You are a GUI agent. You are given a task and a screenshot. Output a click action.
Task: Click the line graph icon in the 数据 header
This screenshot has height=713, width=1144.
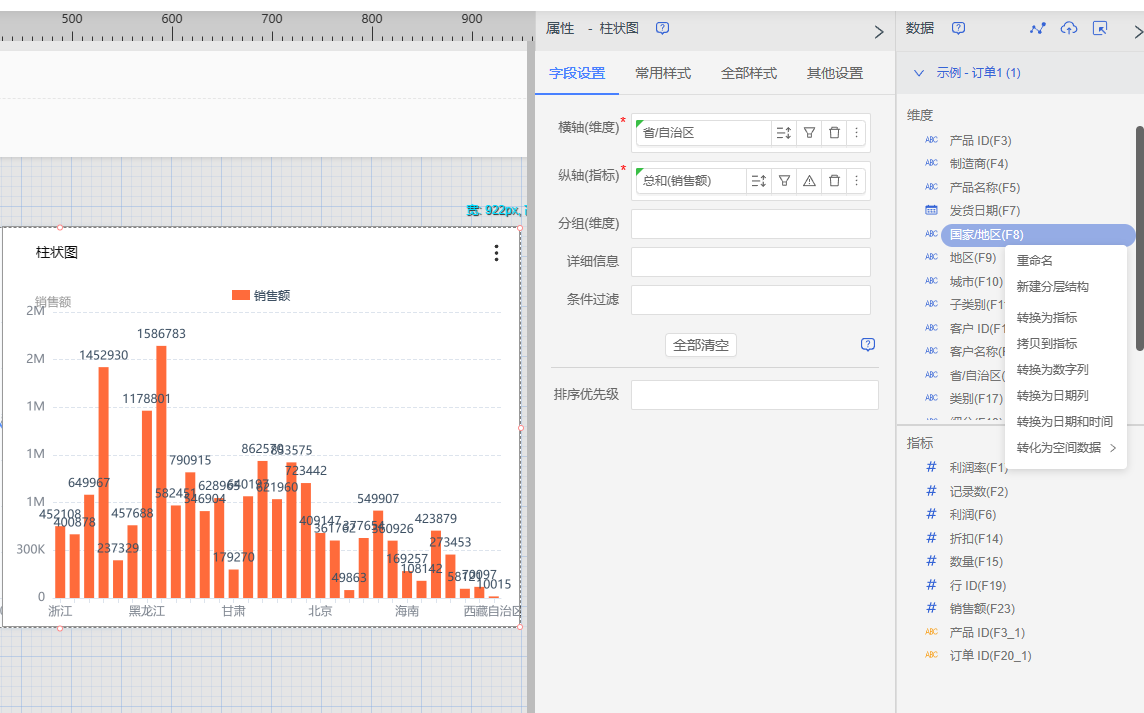[x=1037, y=28]
